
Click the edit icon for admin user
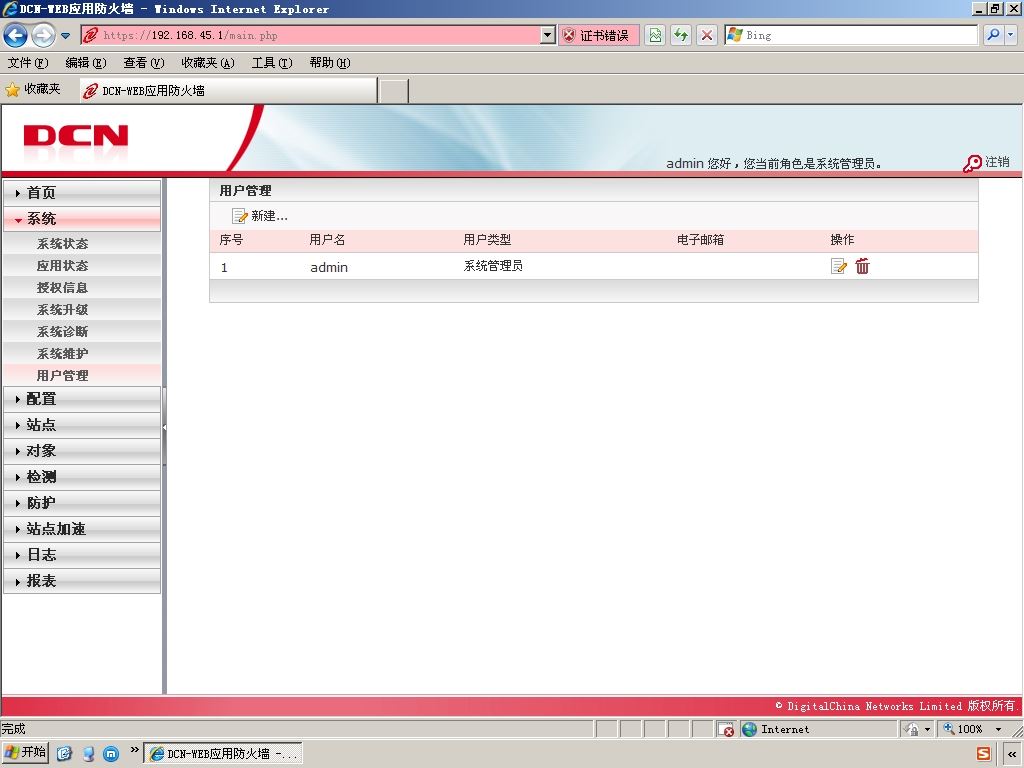click(839, 266)
